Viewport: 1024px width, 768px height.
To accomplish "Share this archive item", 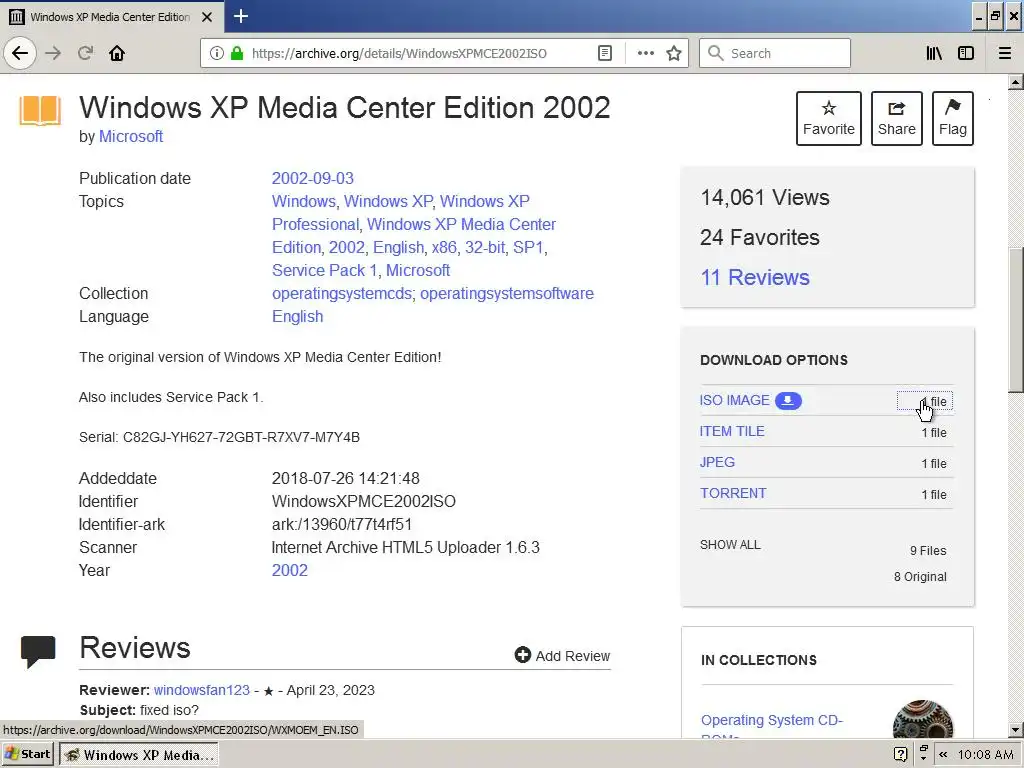I will [x=897, y=118].
